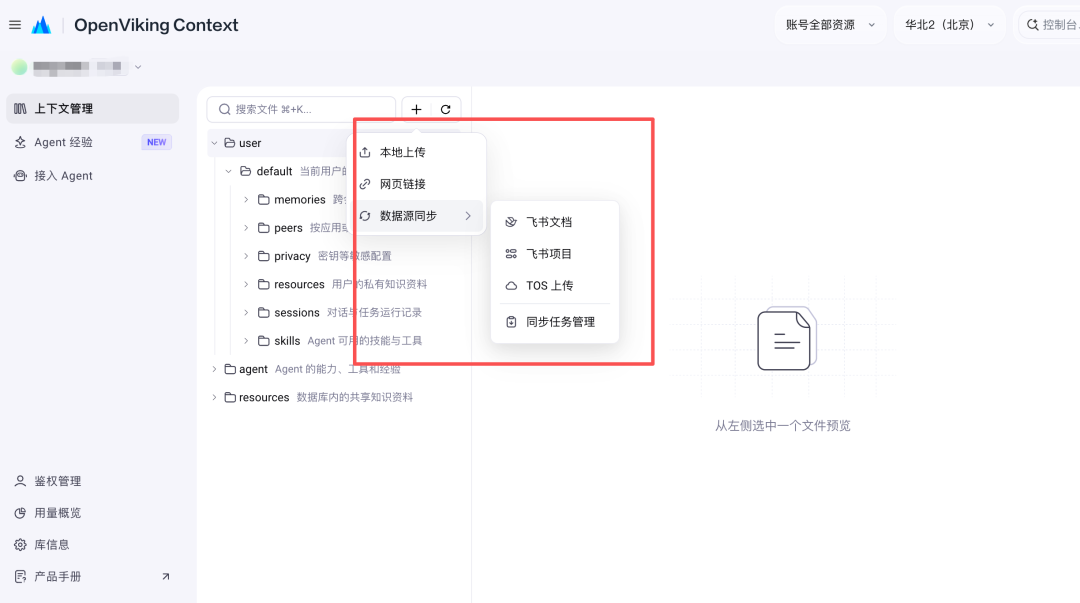Expand the agent folder
Screen dimensions: 1080x603
(214, 369)
